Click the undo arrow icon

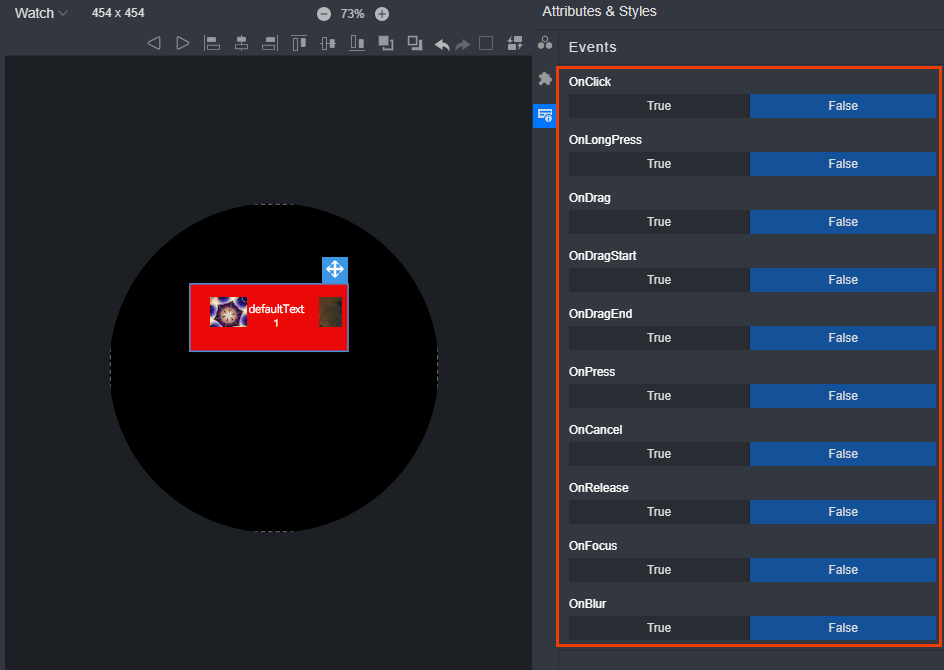point(442,44)
